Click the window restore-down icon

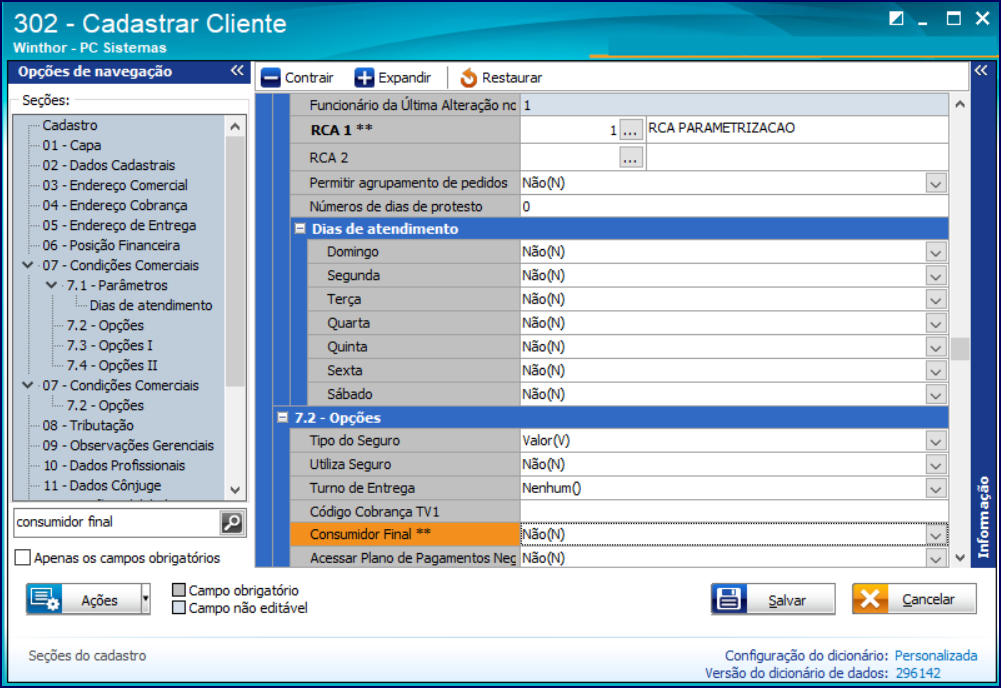(896, 19)
